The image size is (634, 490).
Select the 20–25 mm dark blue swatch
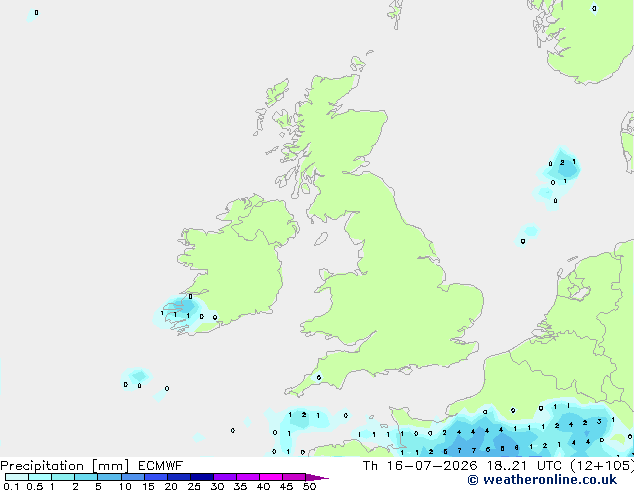(179, 477)
